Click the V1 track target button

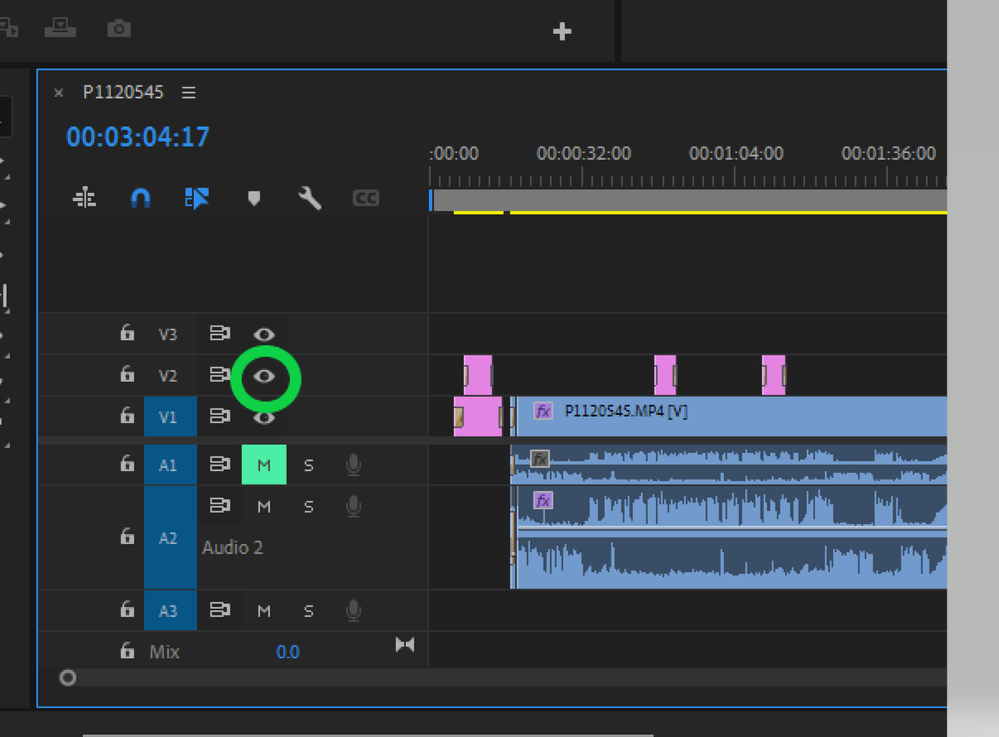[x=170, y=416]
